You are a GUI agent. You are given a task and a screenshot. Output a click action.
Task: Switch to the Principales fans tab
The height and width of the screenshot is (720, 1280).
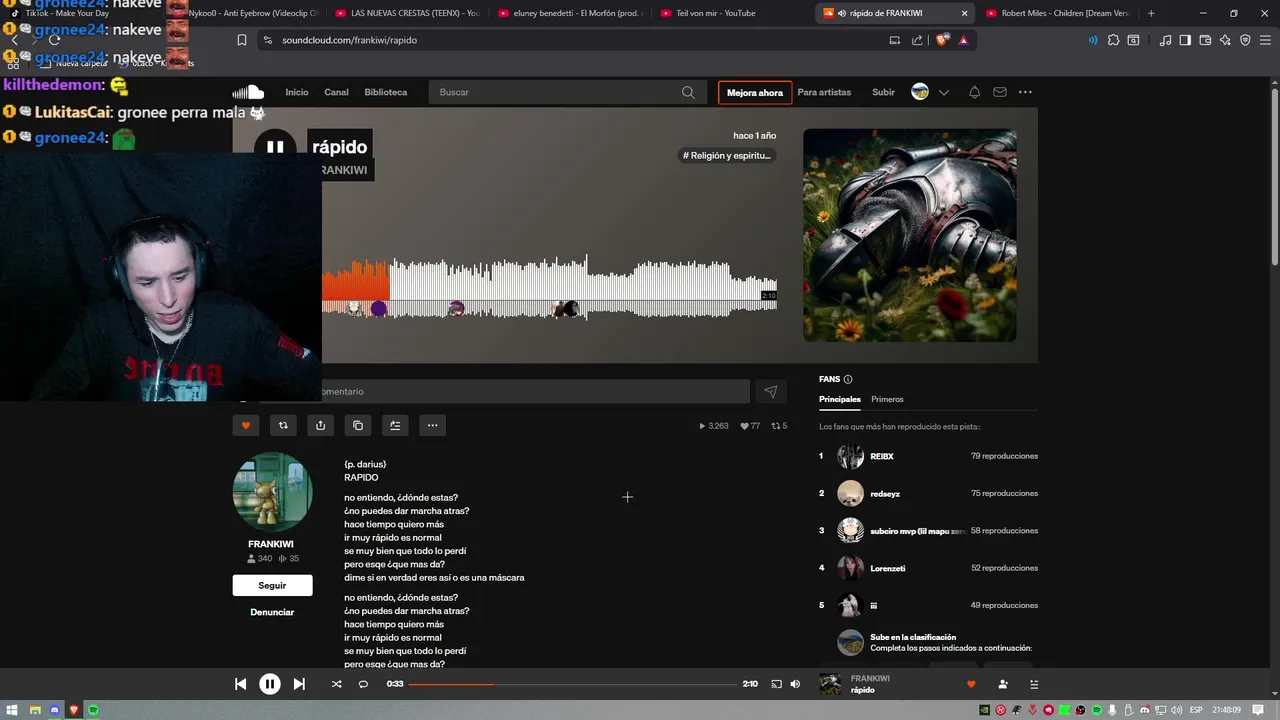pyautogui.click(x=840, y=399)
